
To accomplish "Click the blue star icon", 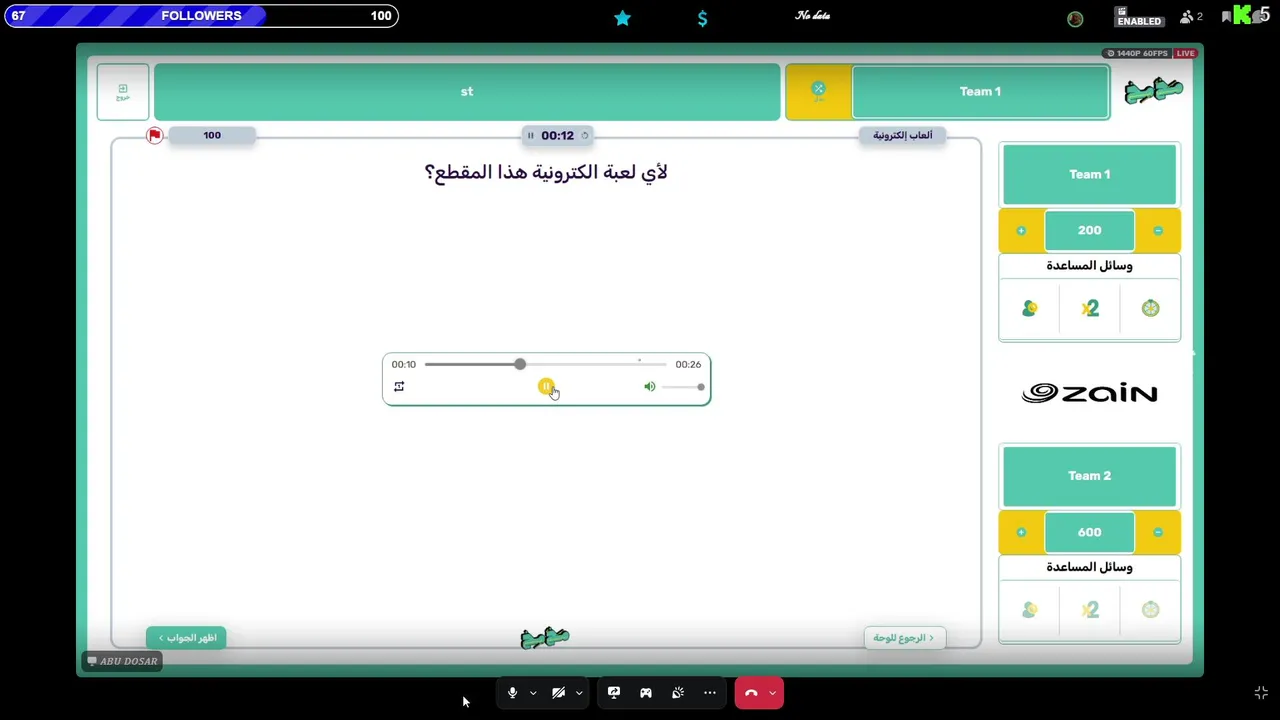I will point(622,18).
